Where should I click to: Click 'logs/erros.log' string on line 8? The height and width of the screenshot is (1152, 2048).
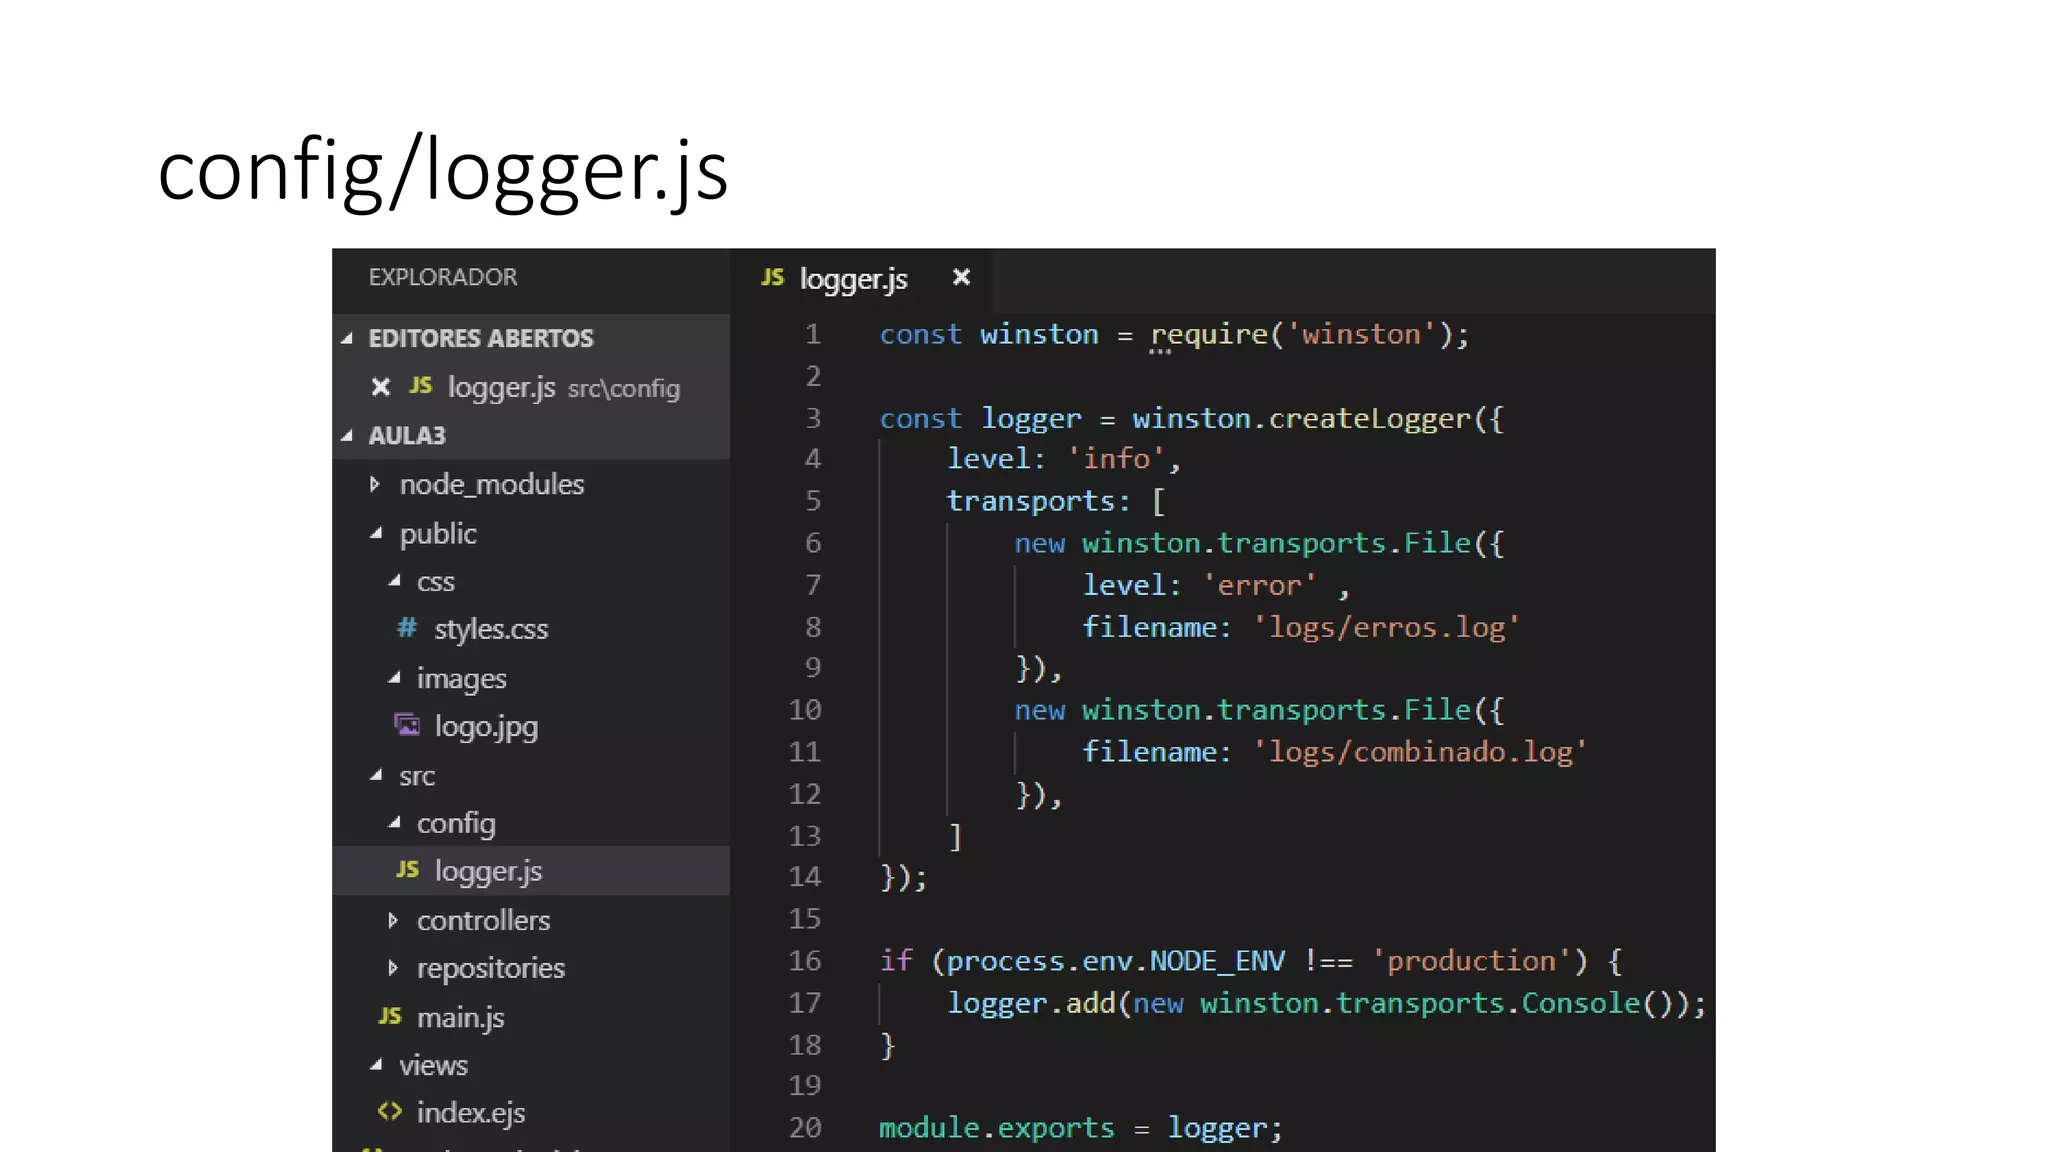click(x=1387, y=628)
